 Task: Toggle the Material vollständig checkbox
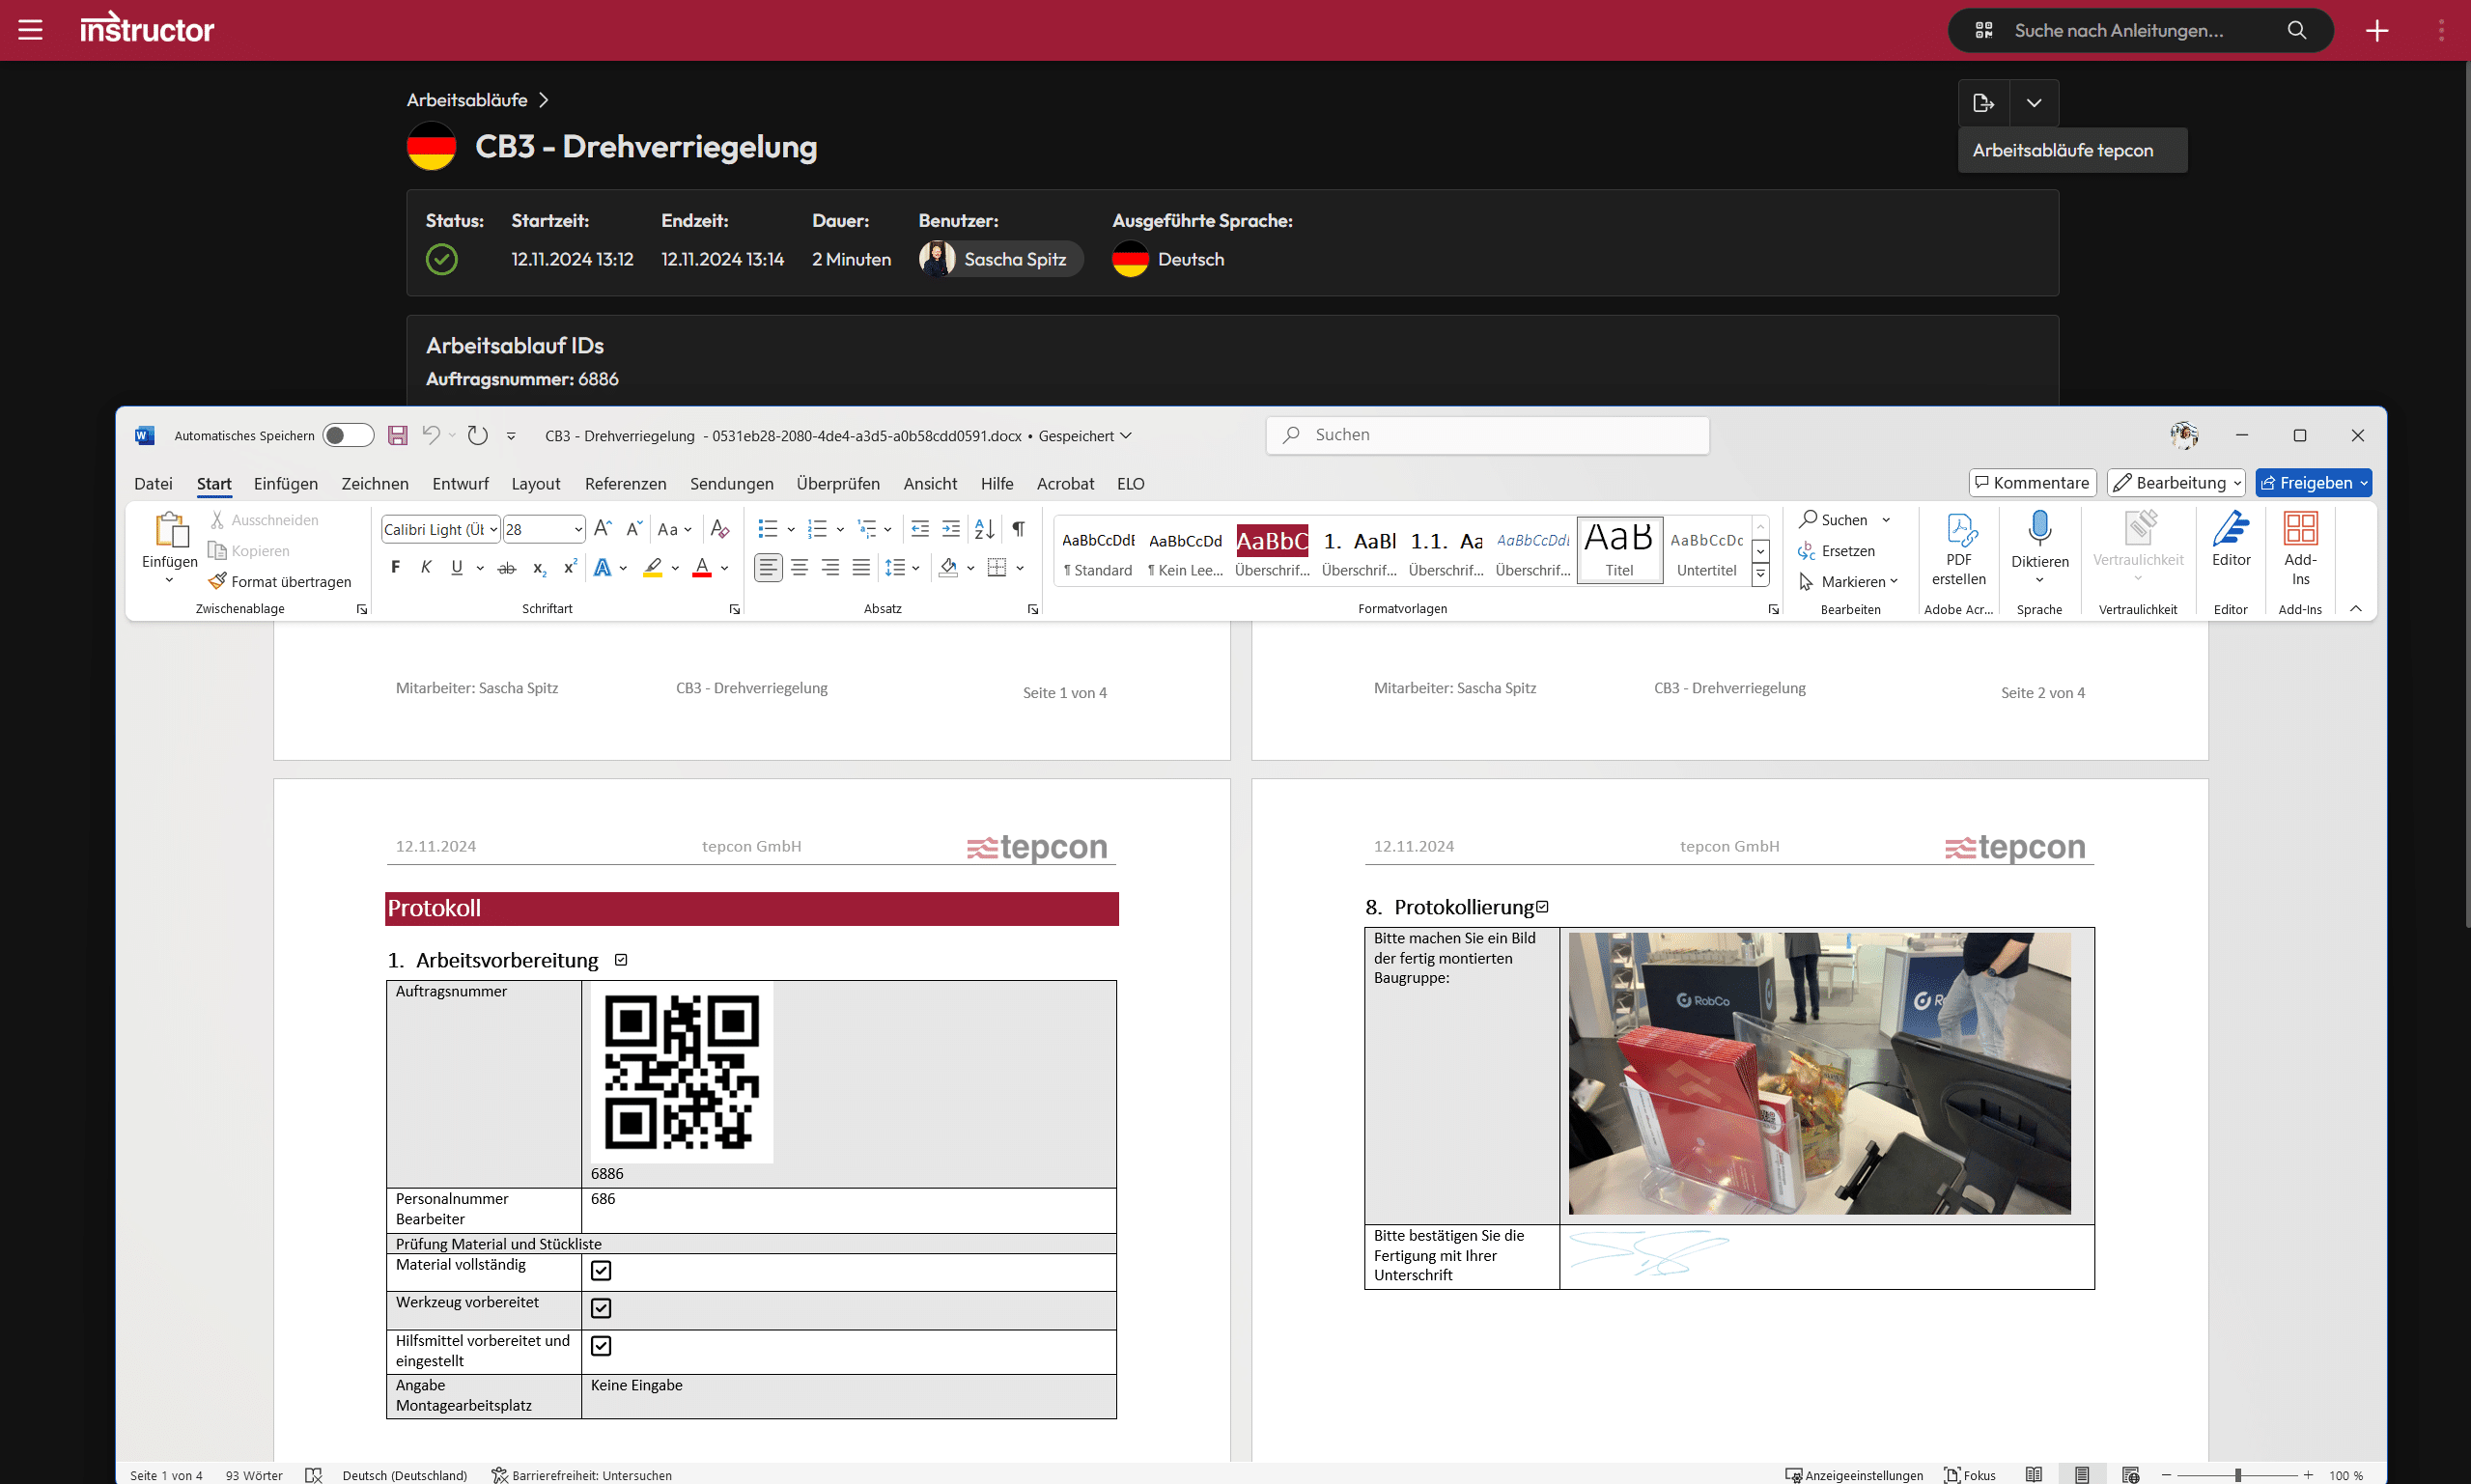pos(601,1270)
